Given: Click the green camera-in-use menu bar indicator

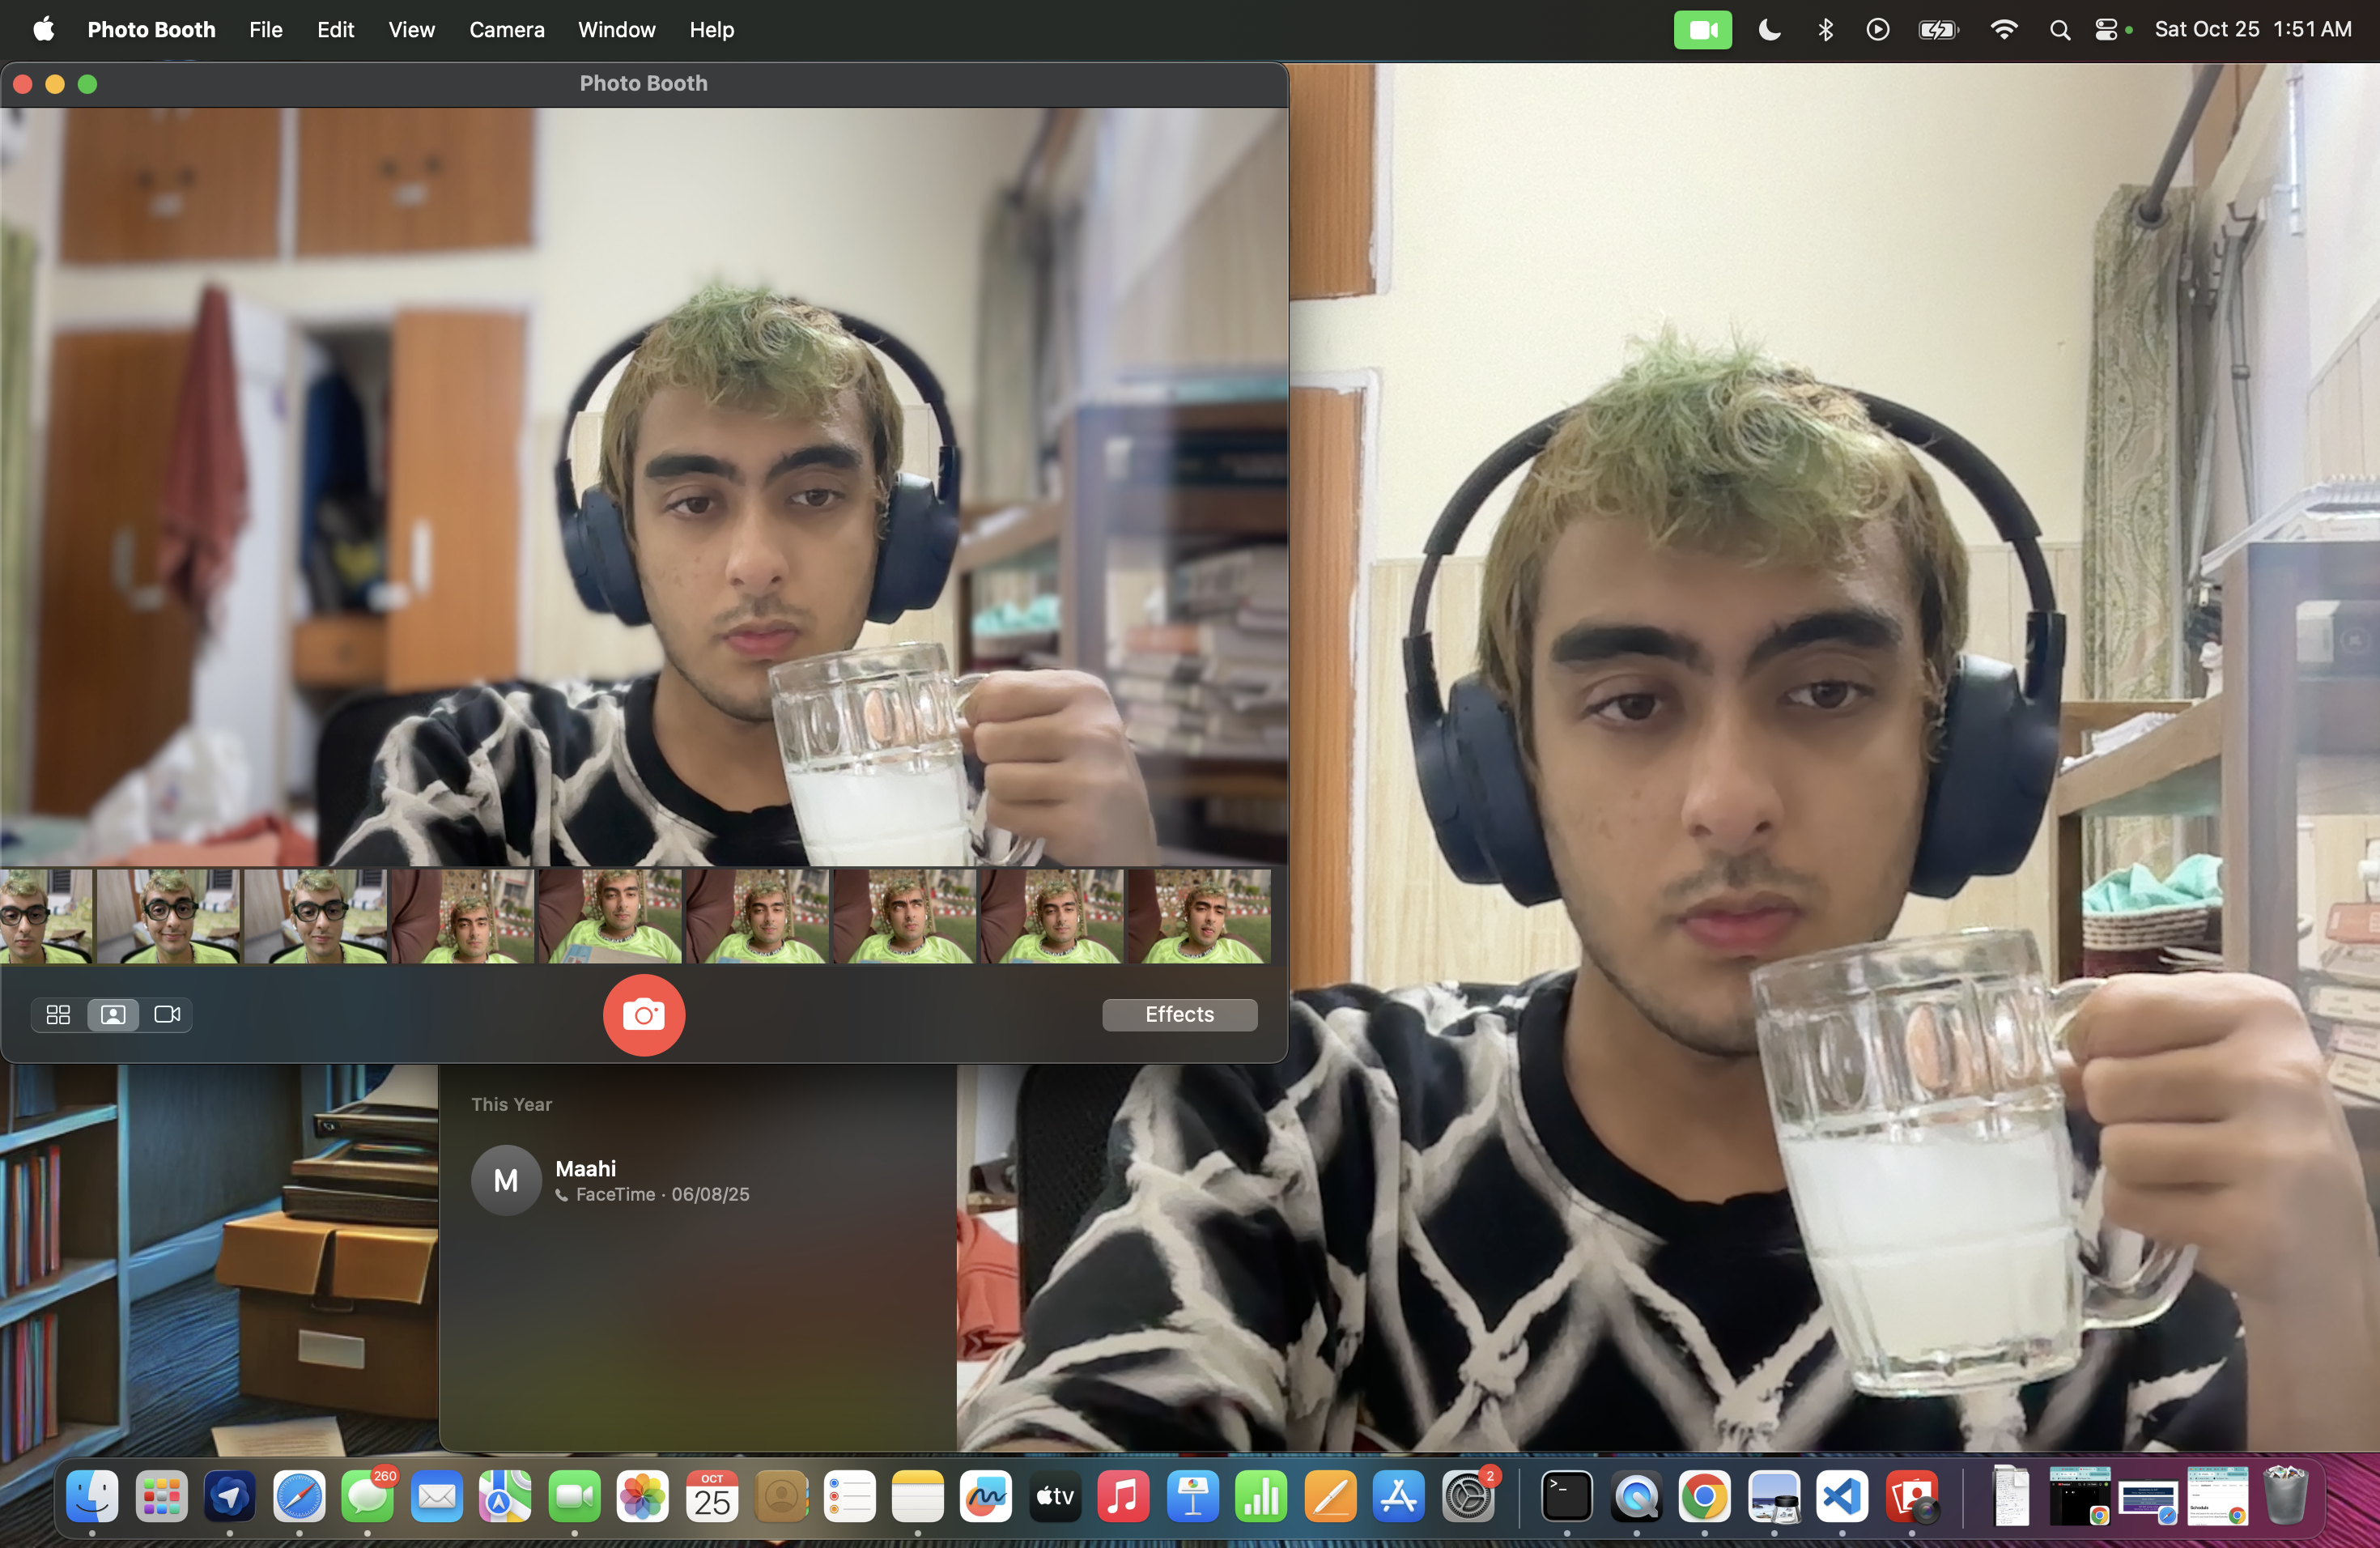Looking at the screenshot, I should [x=1702, y=30].
